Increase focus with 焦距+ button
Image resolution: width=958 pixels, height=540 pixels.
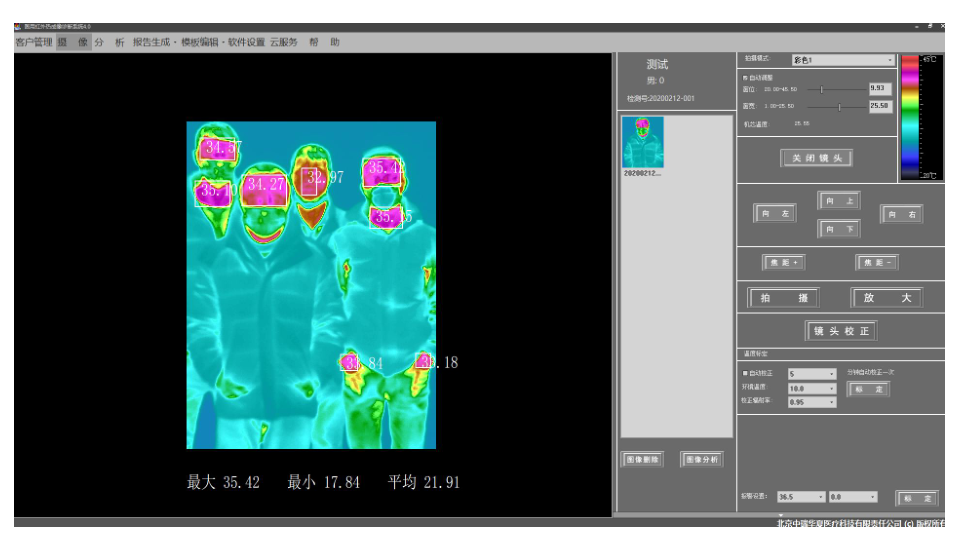[785, 263]
